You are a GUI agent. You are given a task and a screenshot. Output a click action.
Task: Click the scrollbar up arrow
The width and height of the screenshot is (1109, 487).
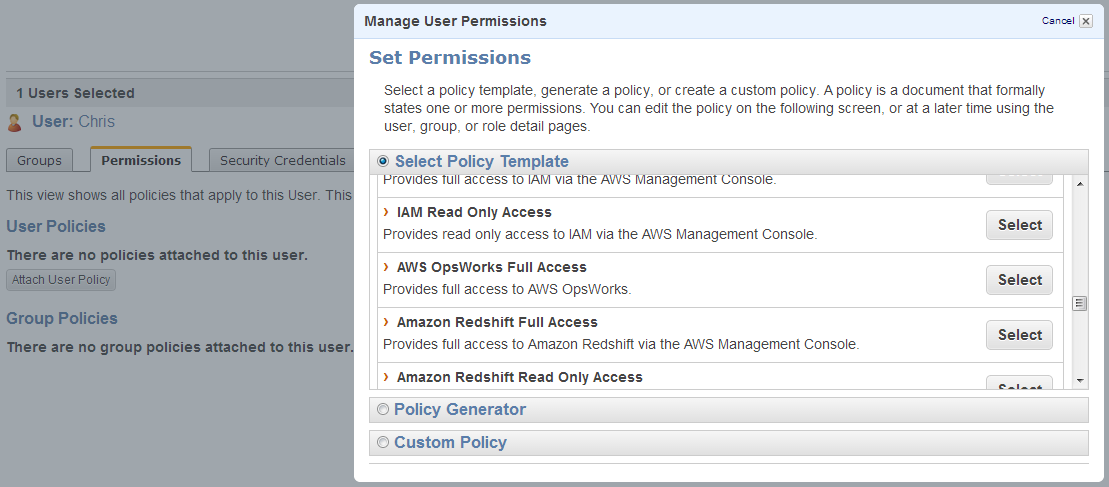pyautogui.click(x=1079, y=184)
